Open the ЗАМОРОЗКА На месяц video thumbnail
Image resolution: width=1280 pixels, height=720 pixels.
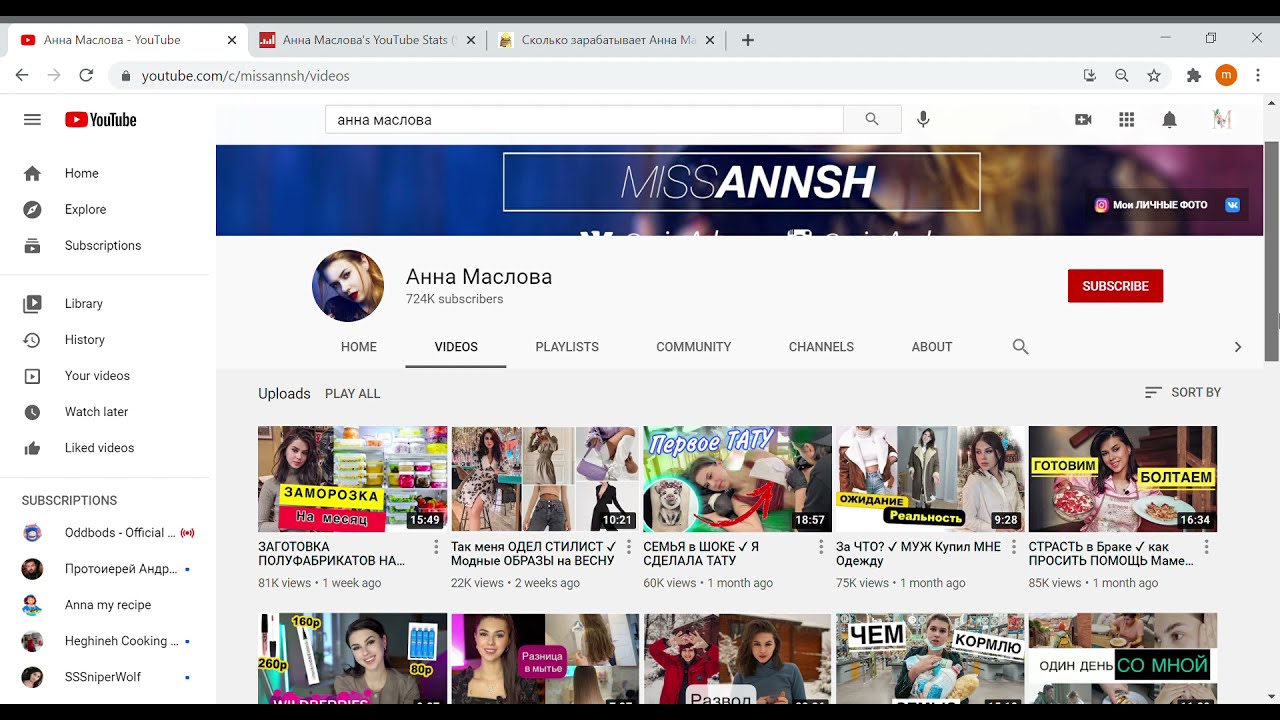(x=353, y=479)
